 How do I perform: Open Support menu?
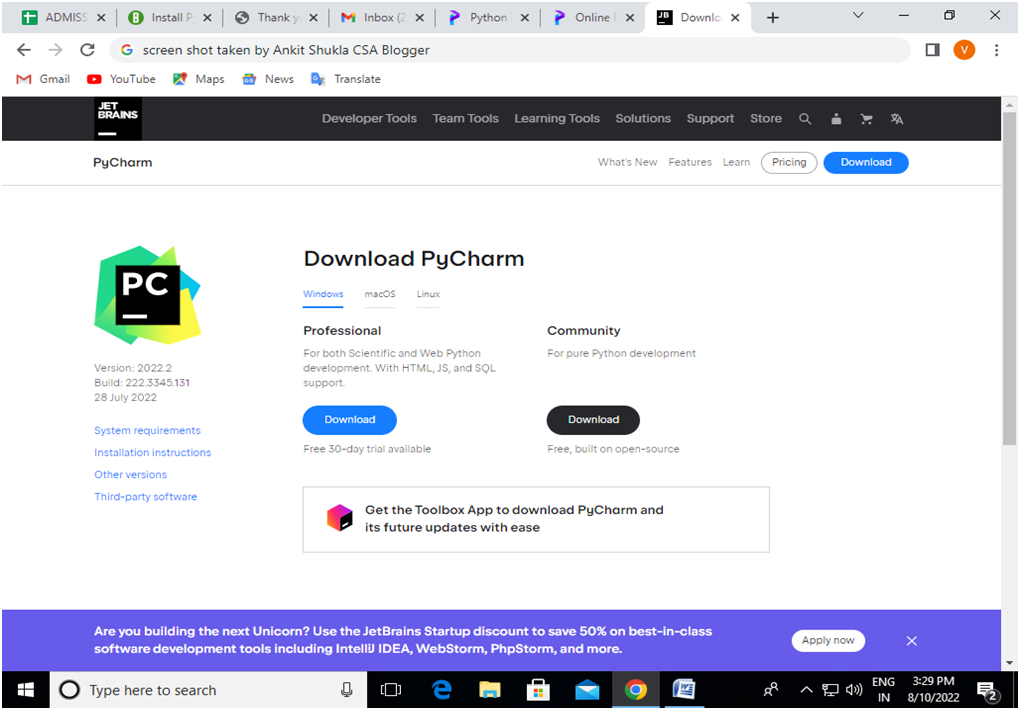(710, 118)
